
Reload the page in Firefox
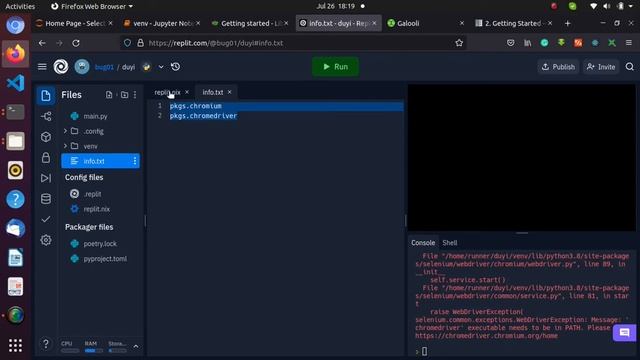(76, 43)
